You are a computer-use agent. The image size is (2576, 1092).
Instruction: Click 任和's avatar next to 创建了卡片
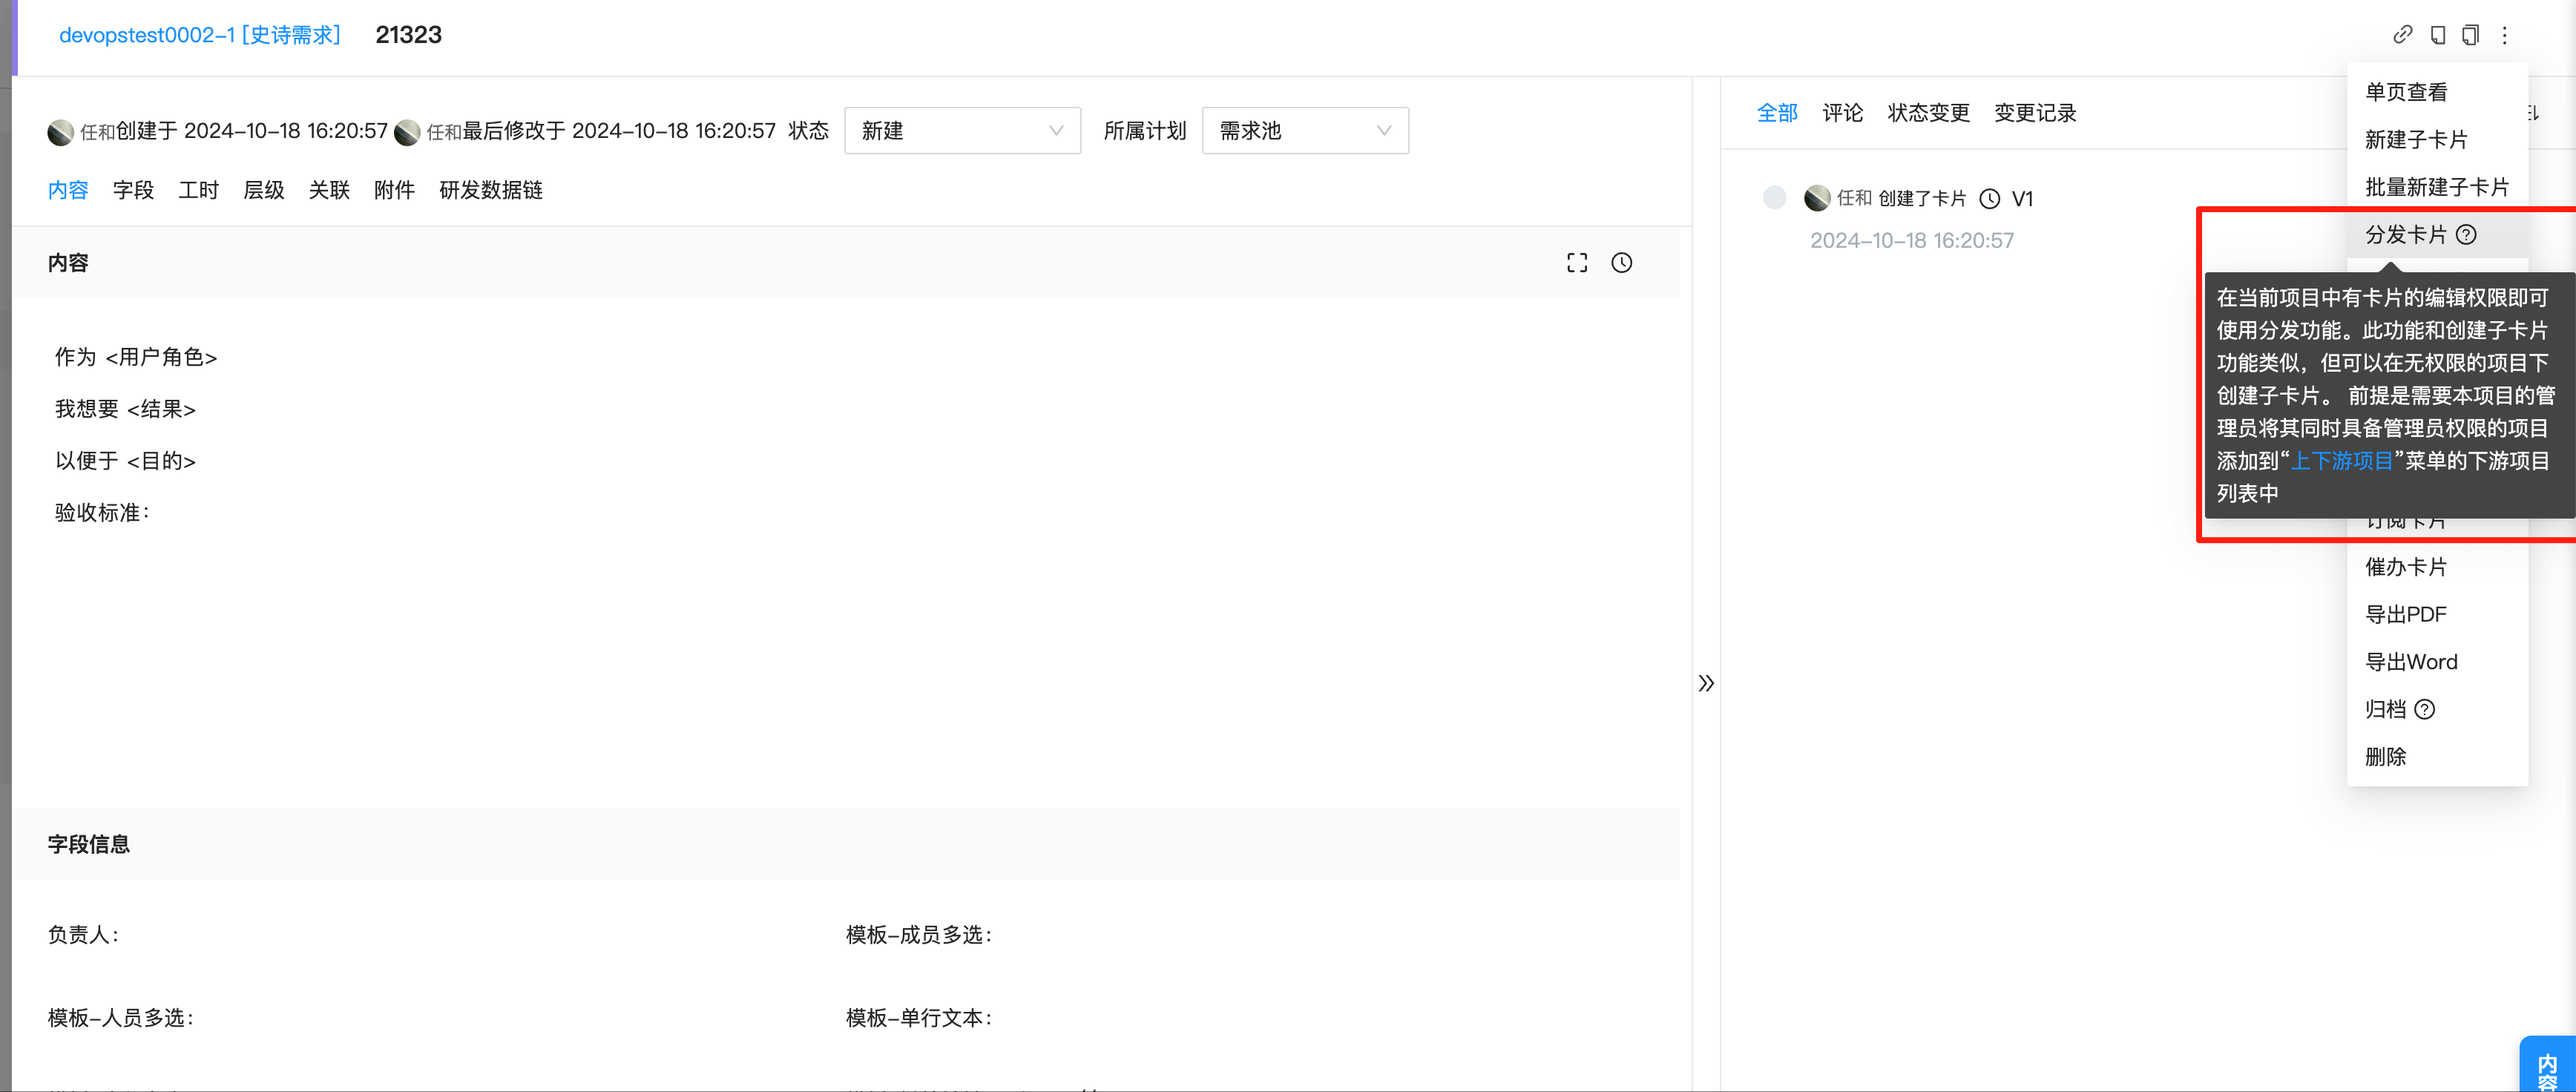pos(1817,198)
